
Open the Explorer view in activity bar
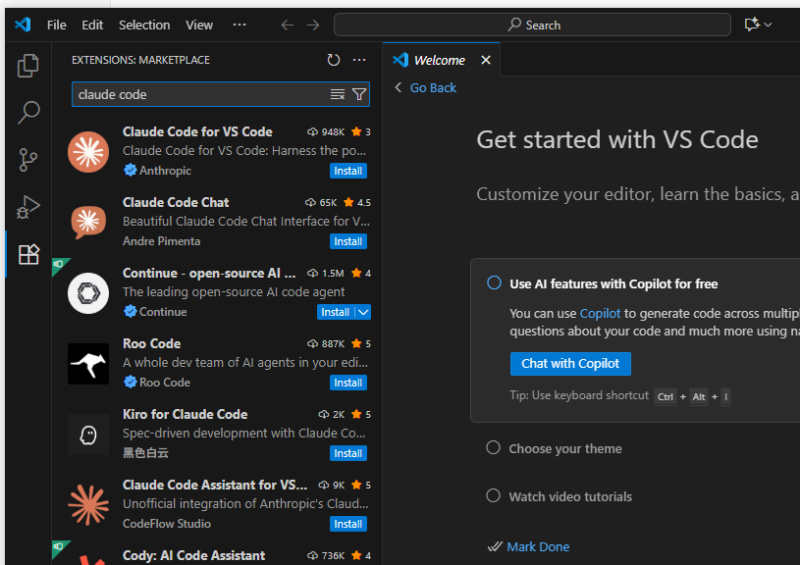pos(28,65)
